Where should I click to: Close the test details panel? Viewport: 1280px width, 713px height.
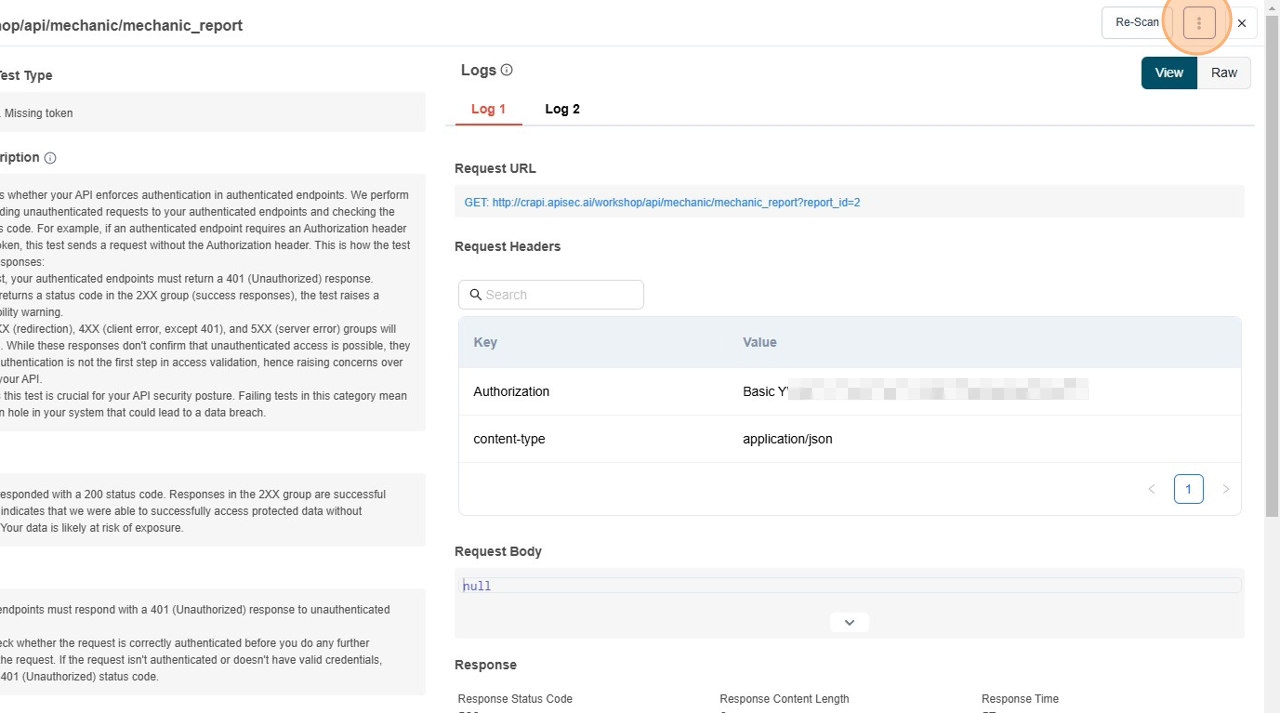pyautogui.click(x=1242, y=23)
